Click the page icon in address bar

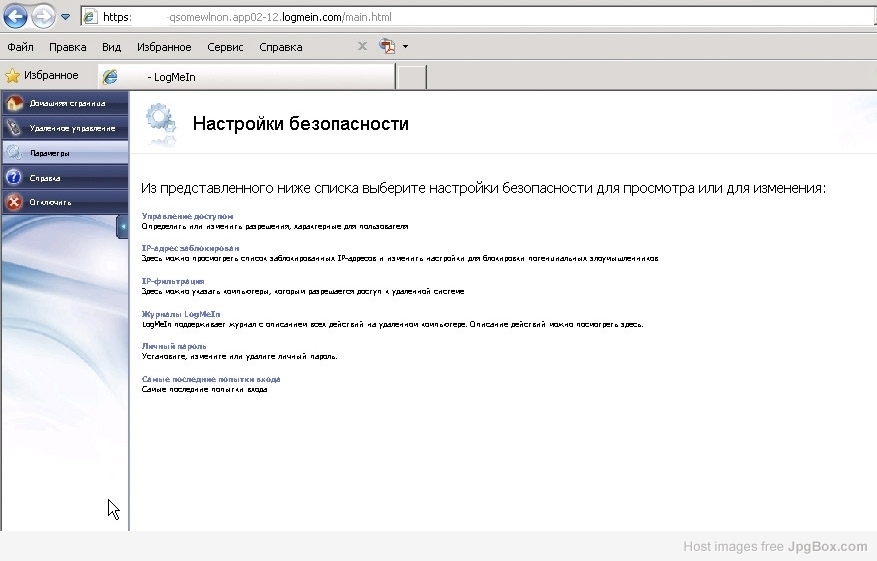click(x=89, y=17)
